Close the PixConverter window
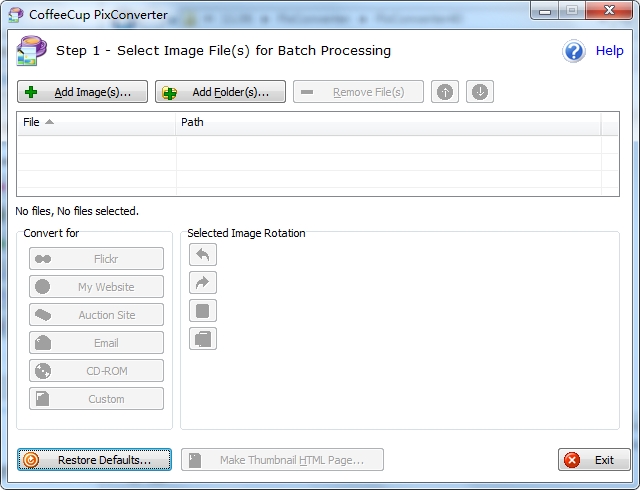Viewport: 640px width, 490px height. click(609, 11)
